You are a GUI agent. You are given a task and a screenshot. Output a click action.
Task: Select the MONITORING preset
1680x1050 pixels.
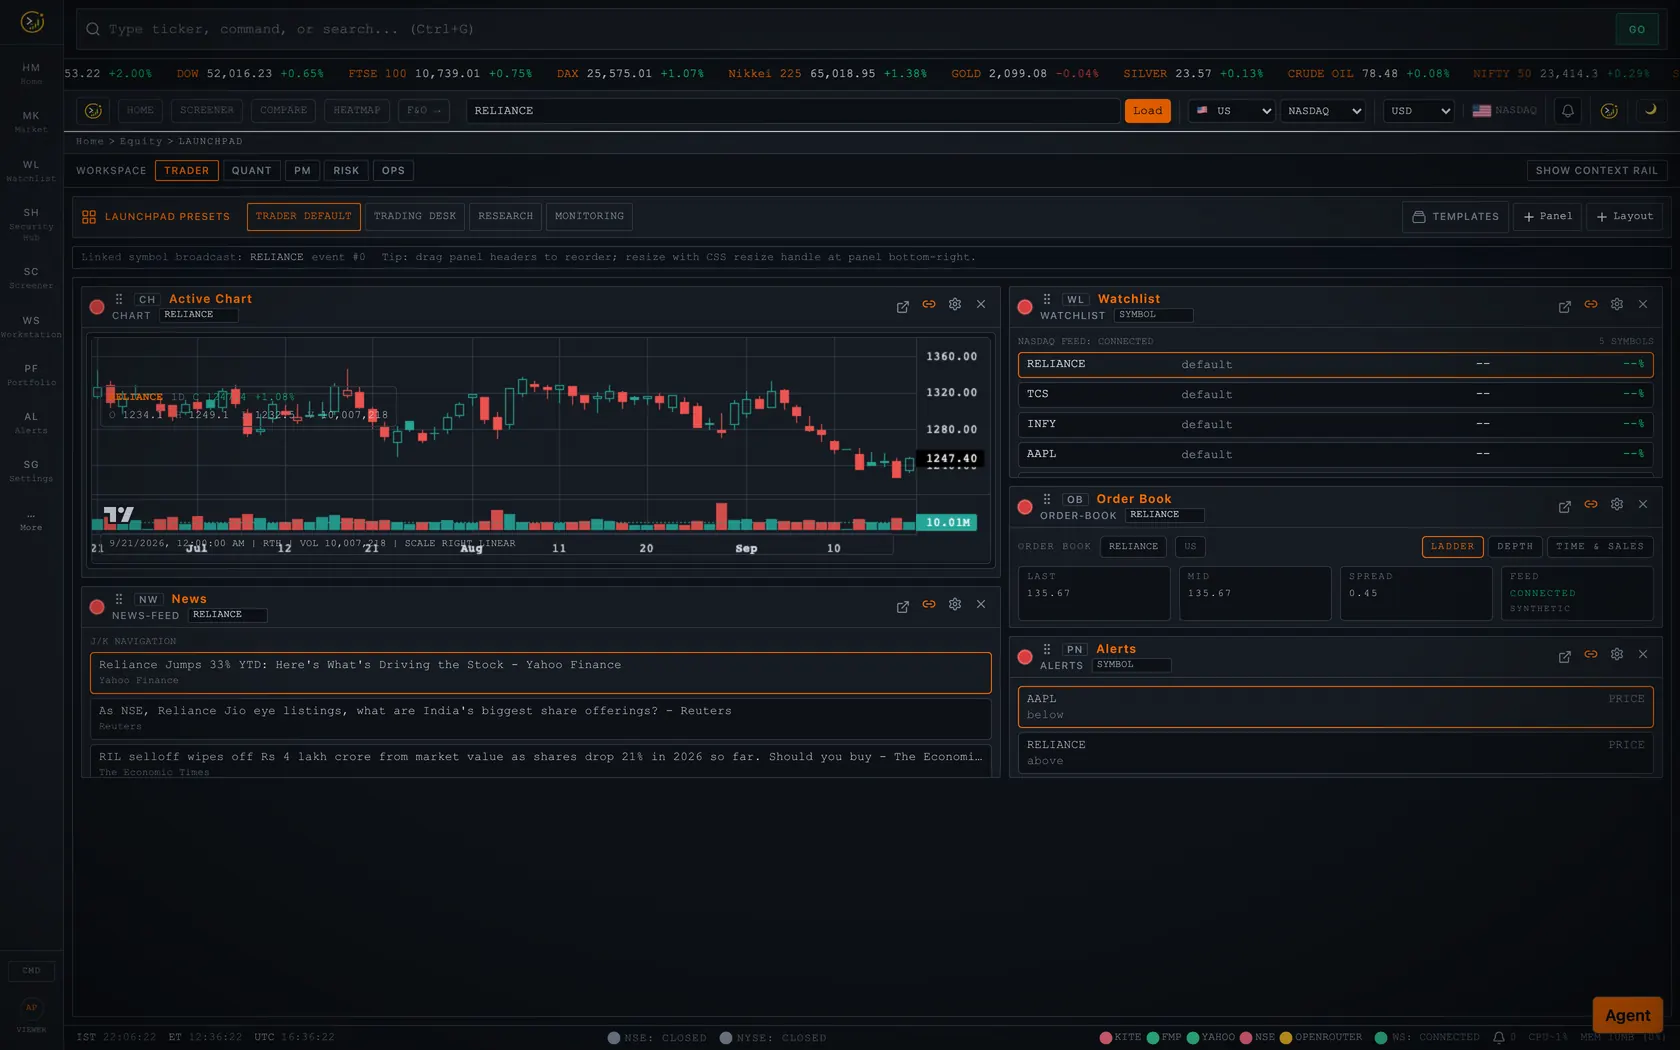pos(589,216)
